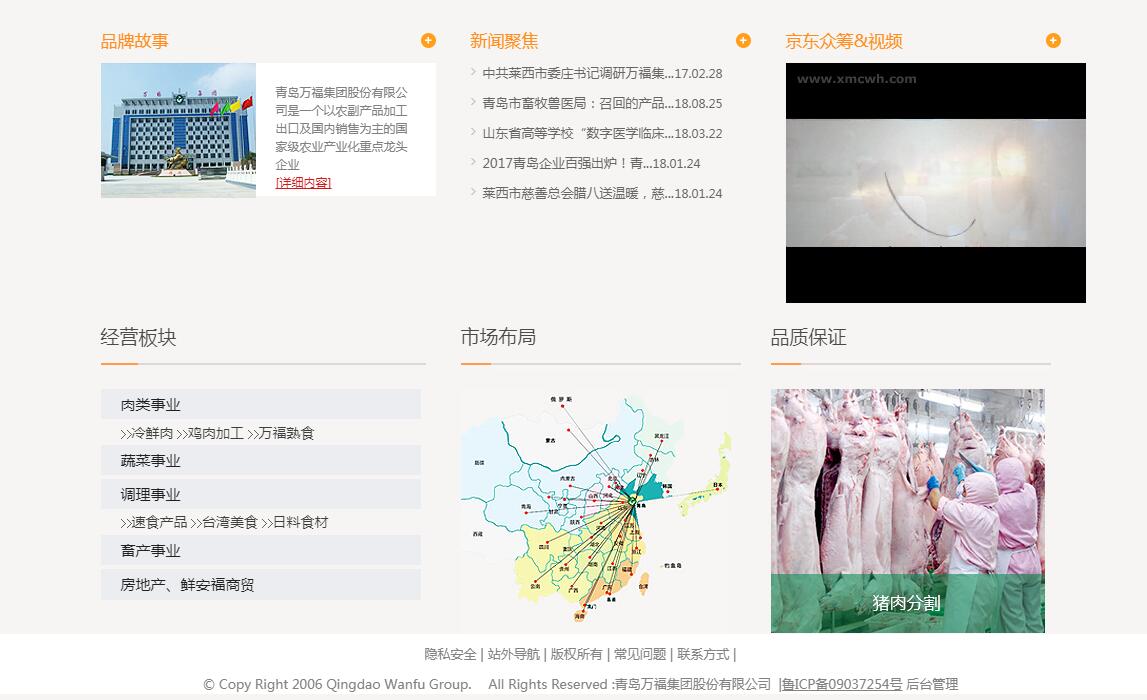The width and height of the screenshot is (1147, 700).
Task: Open more content via 京东众筹&视频 plus icon
Action: point(1053,40)
